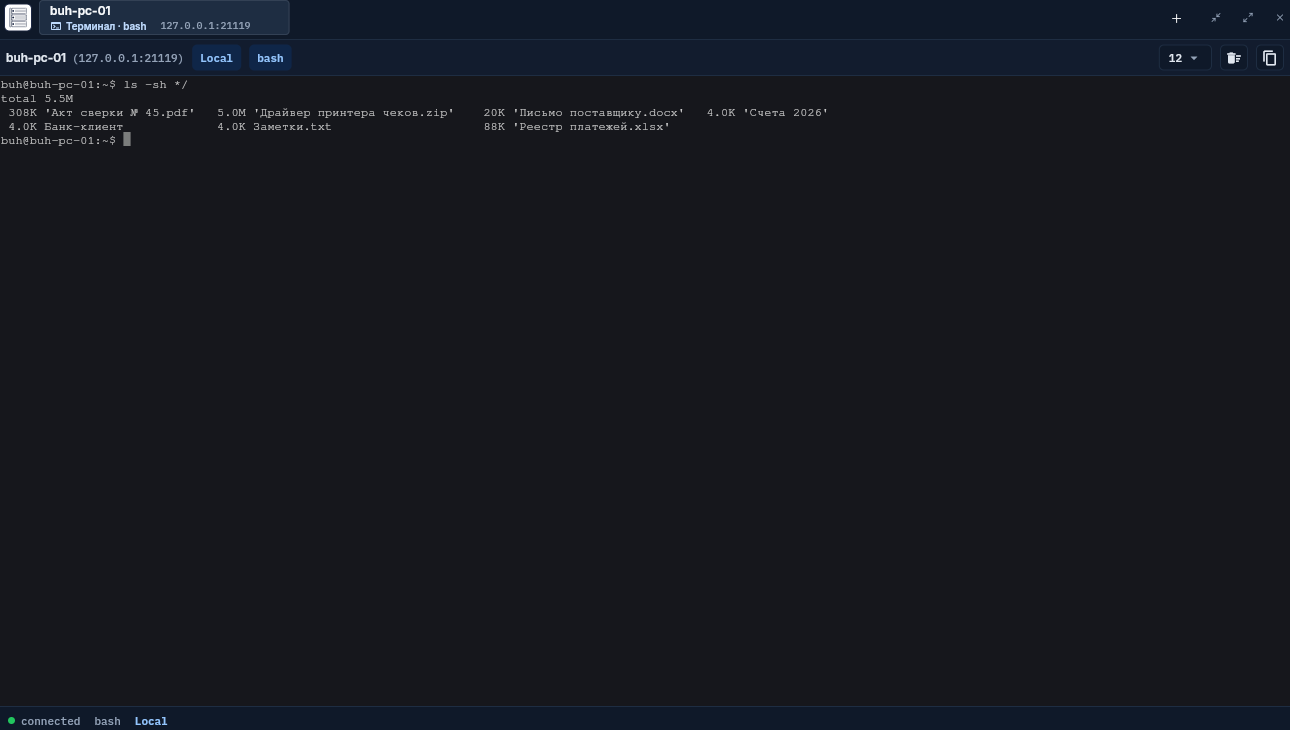This screenshot has width=1290, height=730.
Task: Select the buh-pc-01 session tab
Action: 164,18
